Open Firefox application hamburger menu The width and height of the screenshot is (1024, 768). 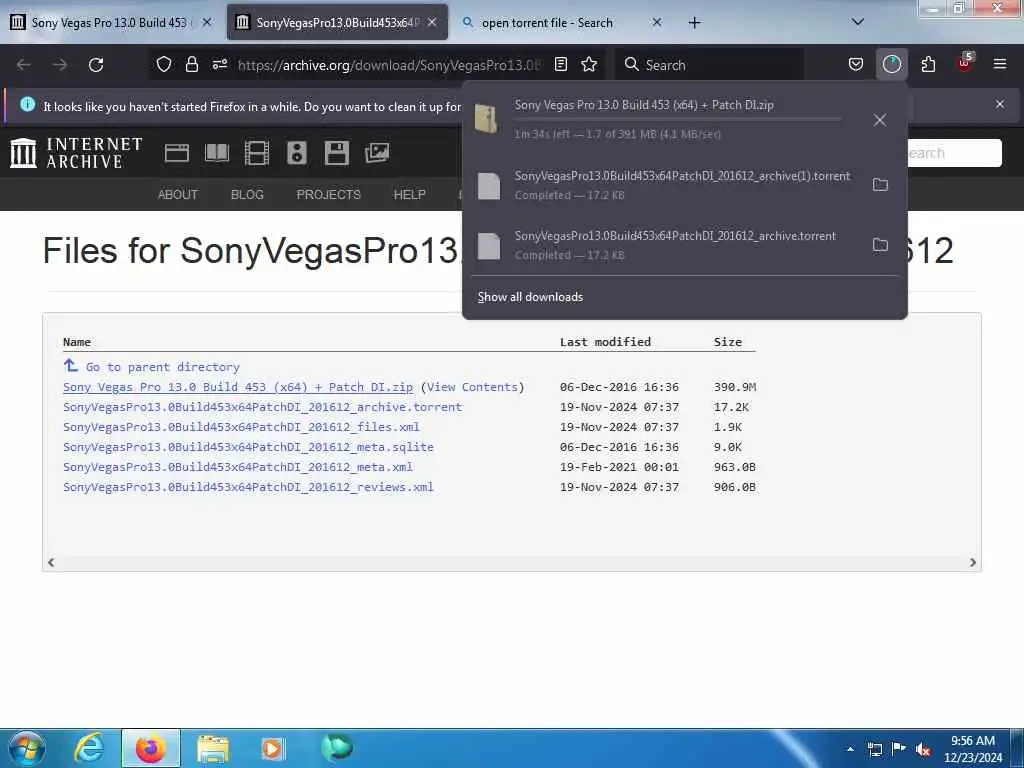[x=1000, y=64]
